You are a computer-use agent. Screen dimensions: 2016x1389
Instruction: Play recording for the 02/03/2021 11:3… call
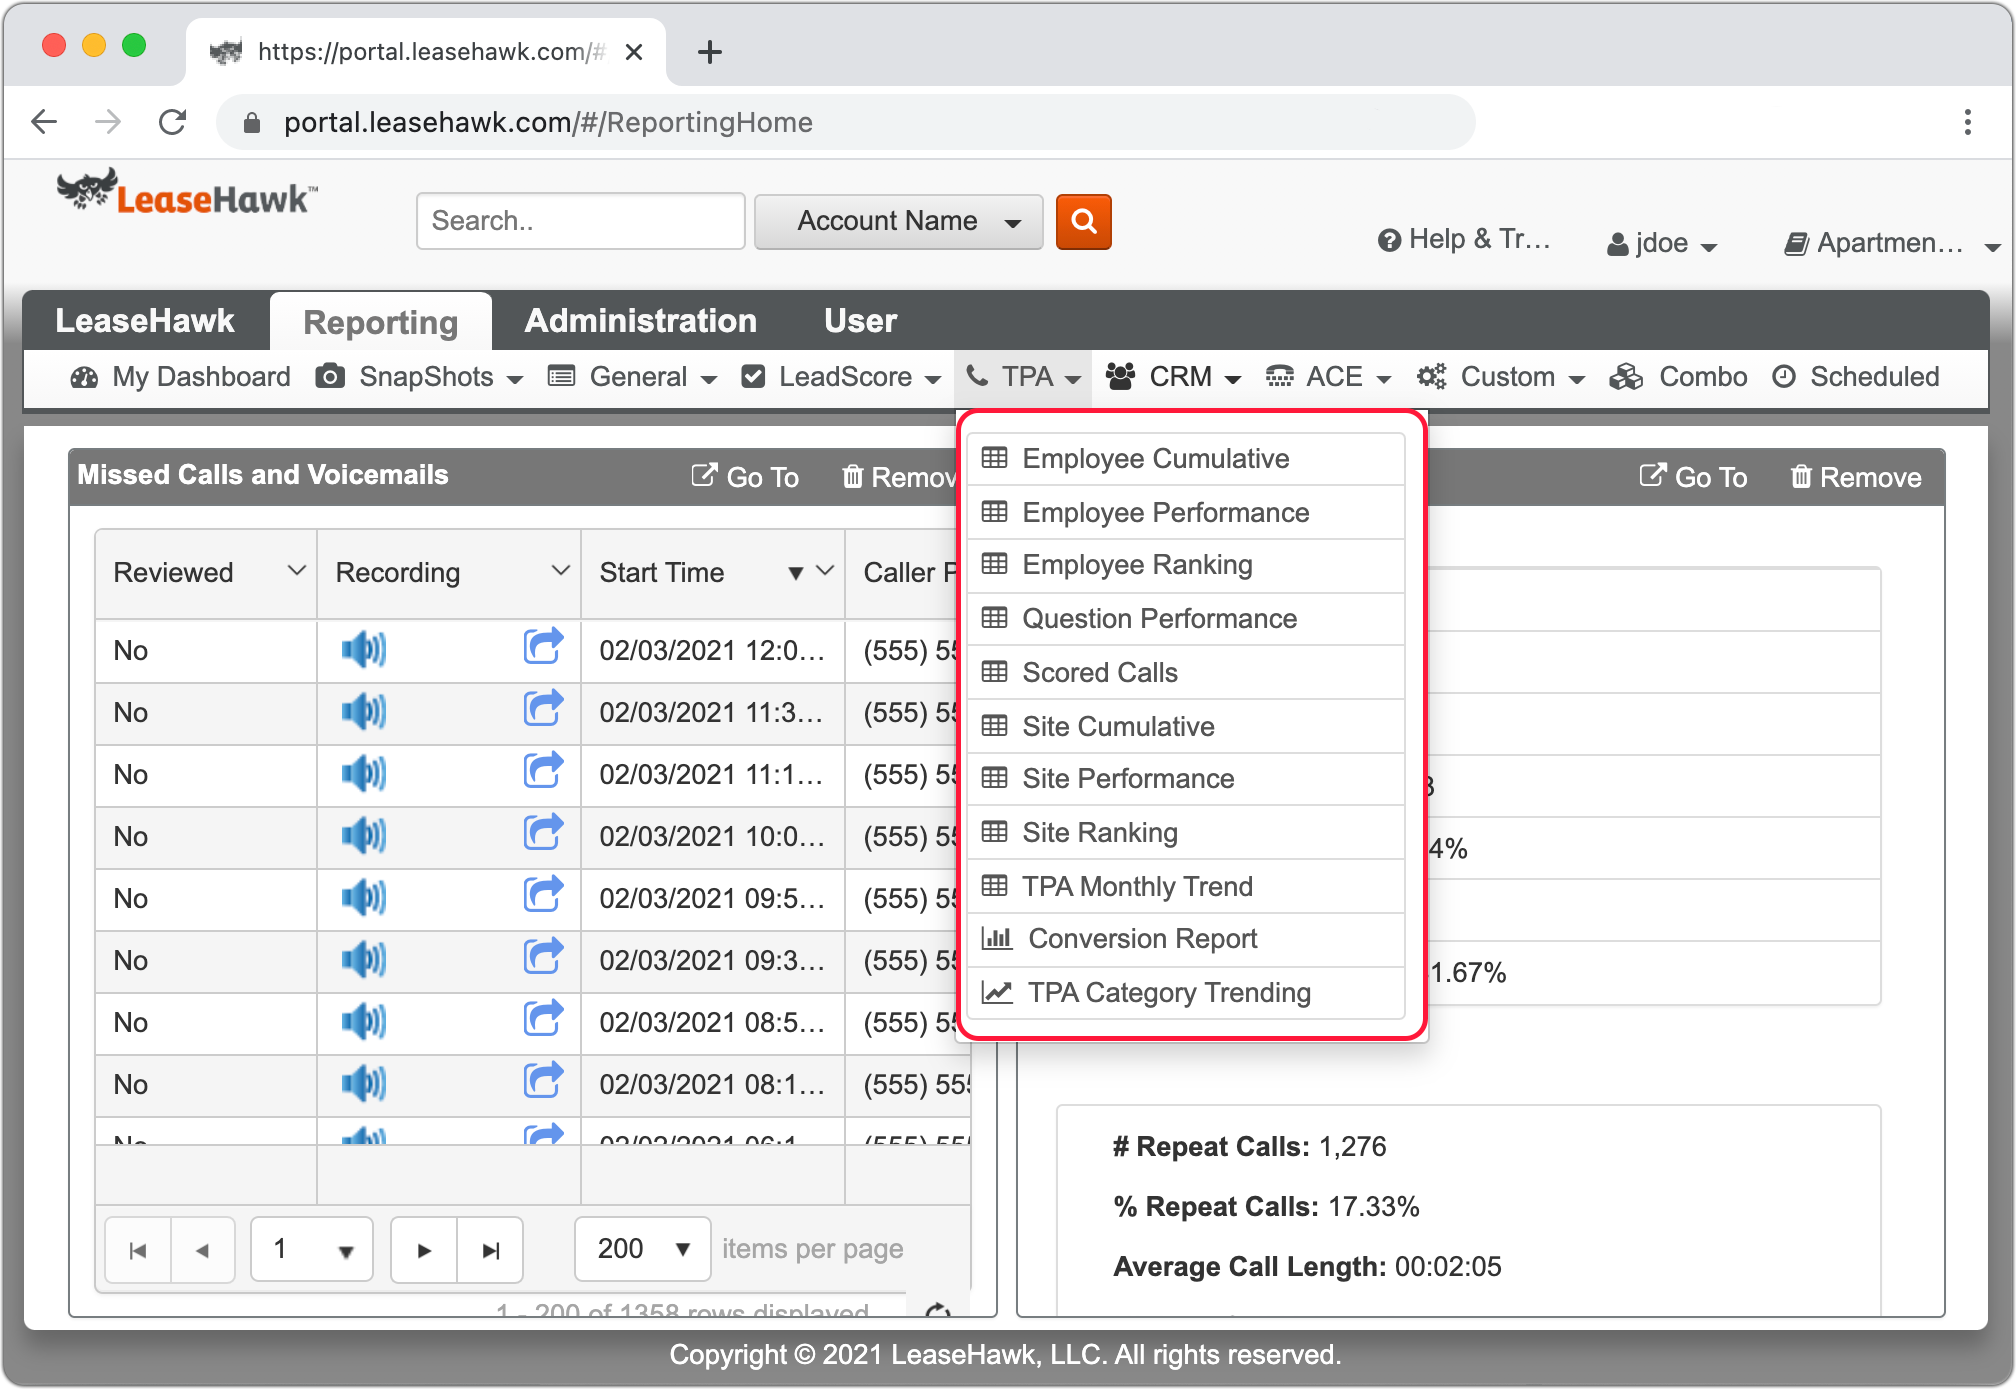tap(363, 712)
